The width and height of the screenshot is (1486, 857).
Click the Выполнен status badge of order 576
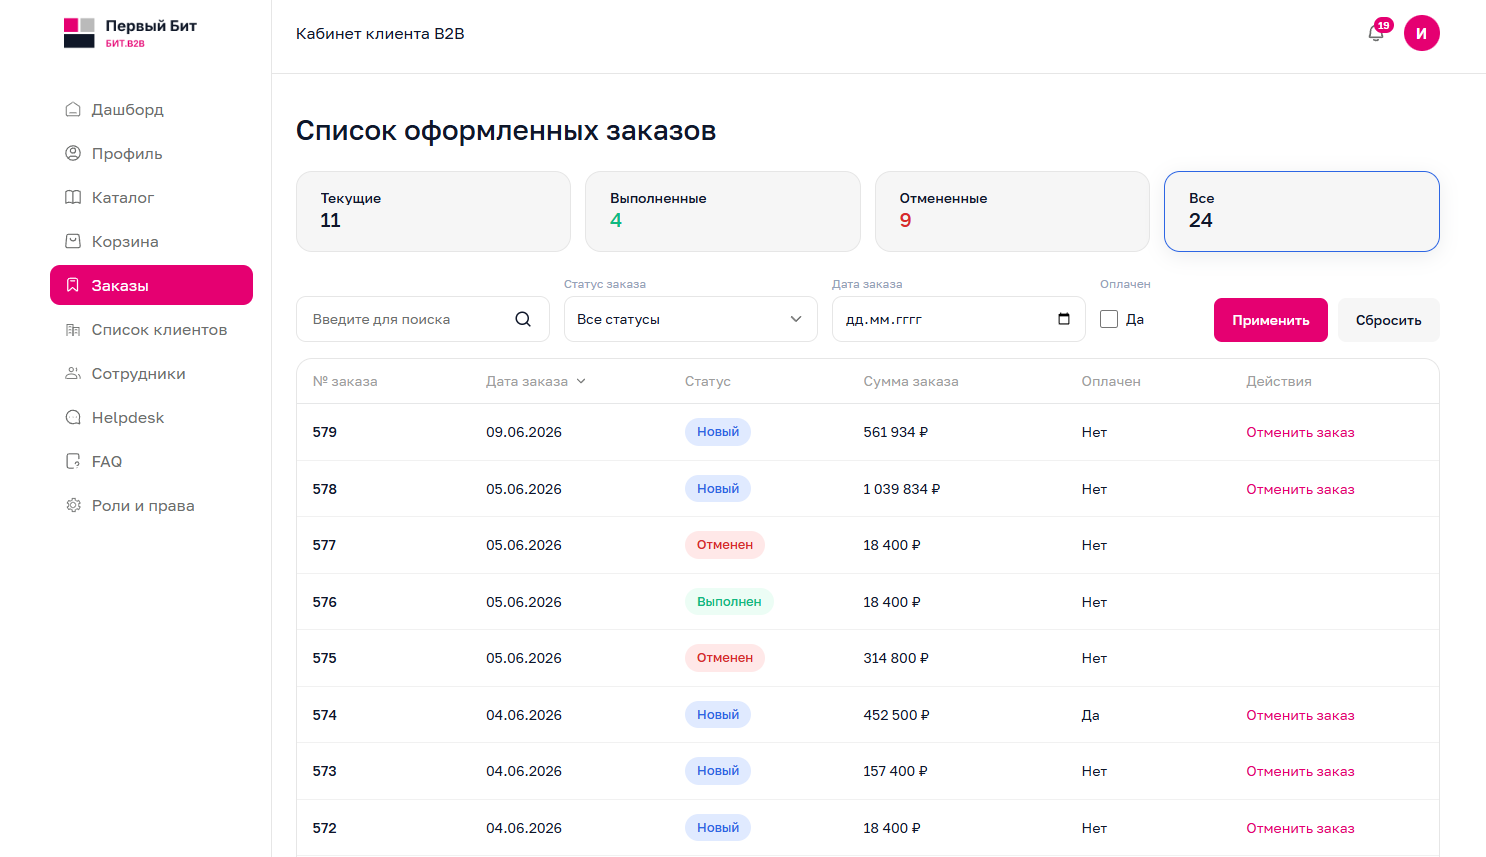[729, 602]
